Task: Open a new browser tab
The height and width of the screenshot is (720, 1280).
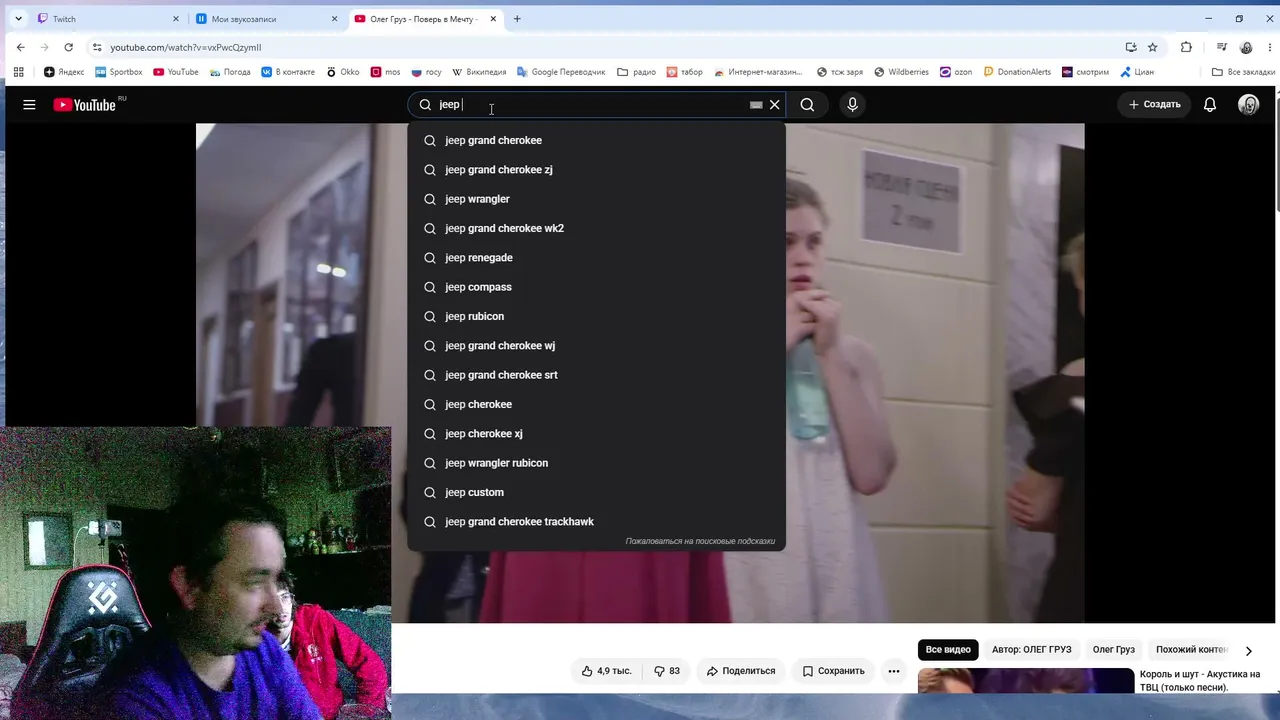Action: [x=517, y=19]
